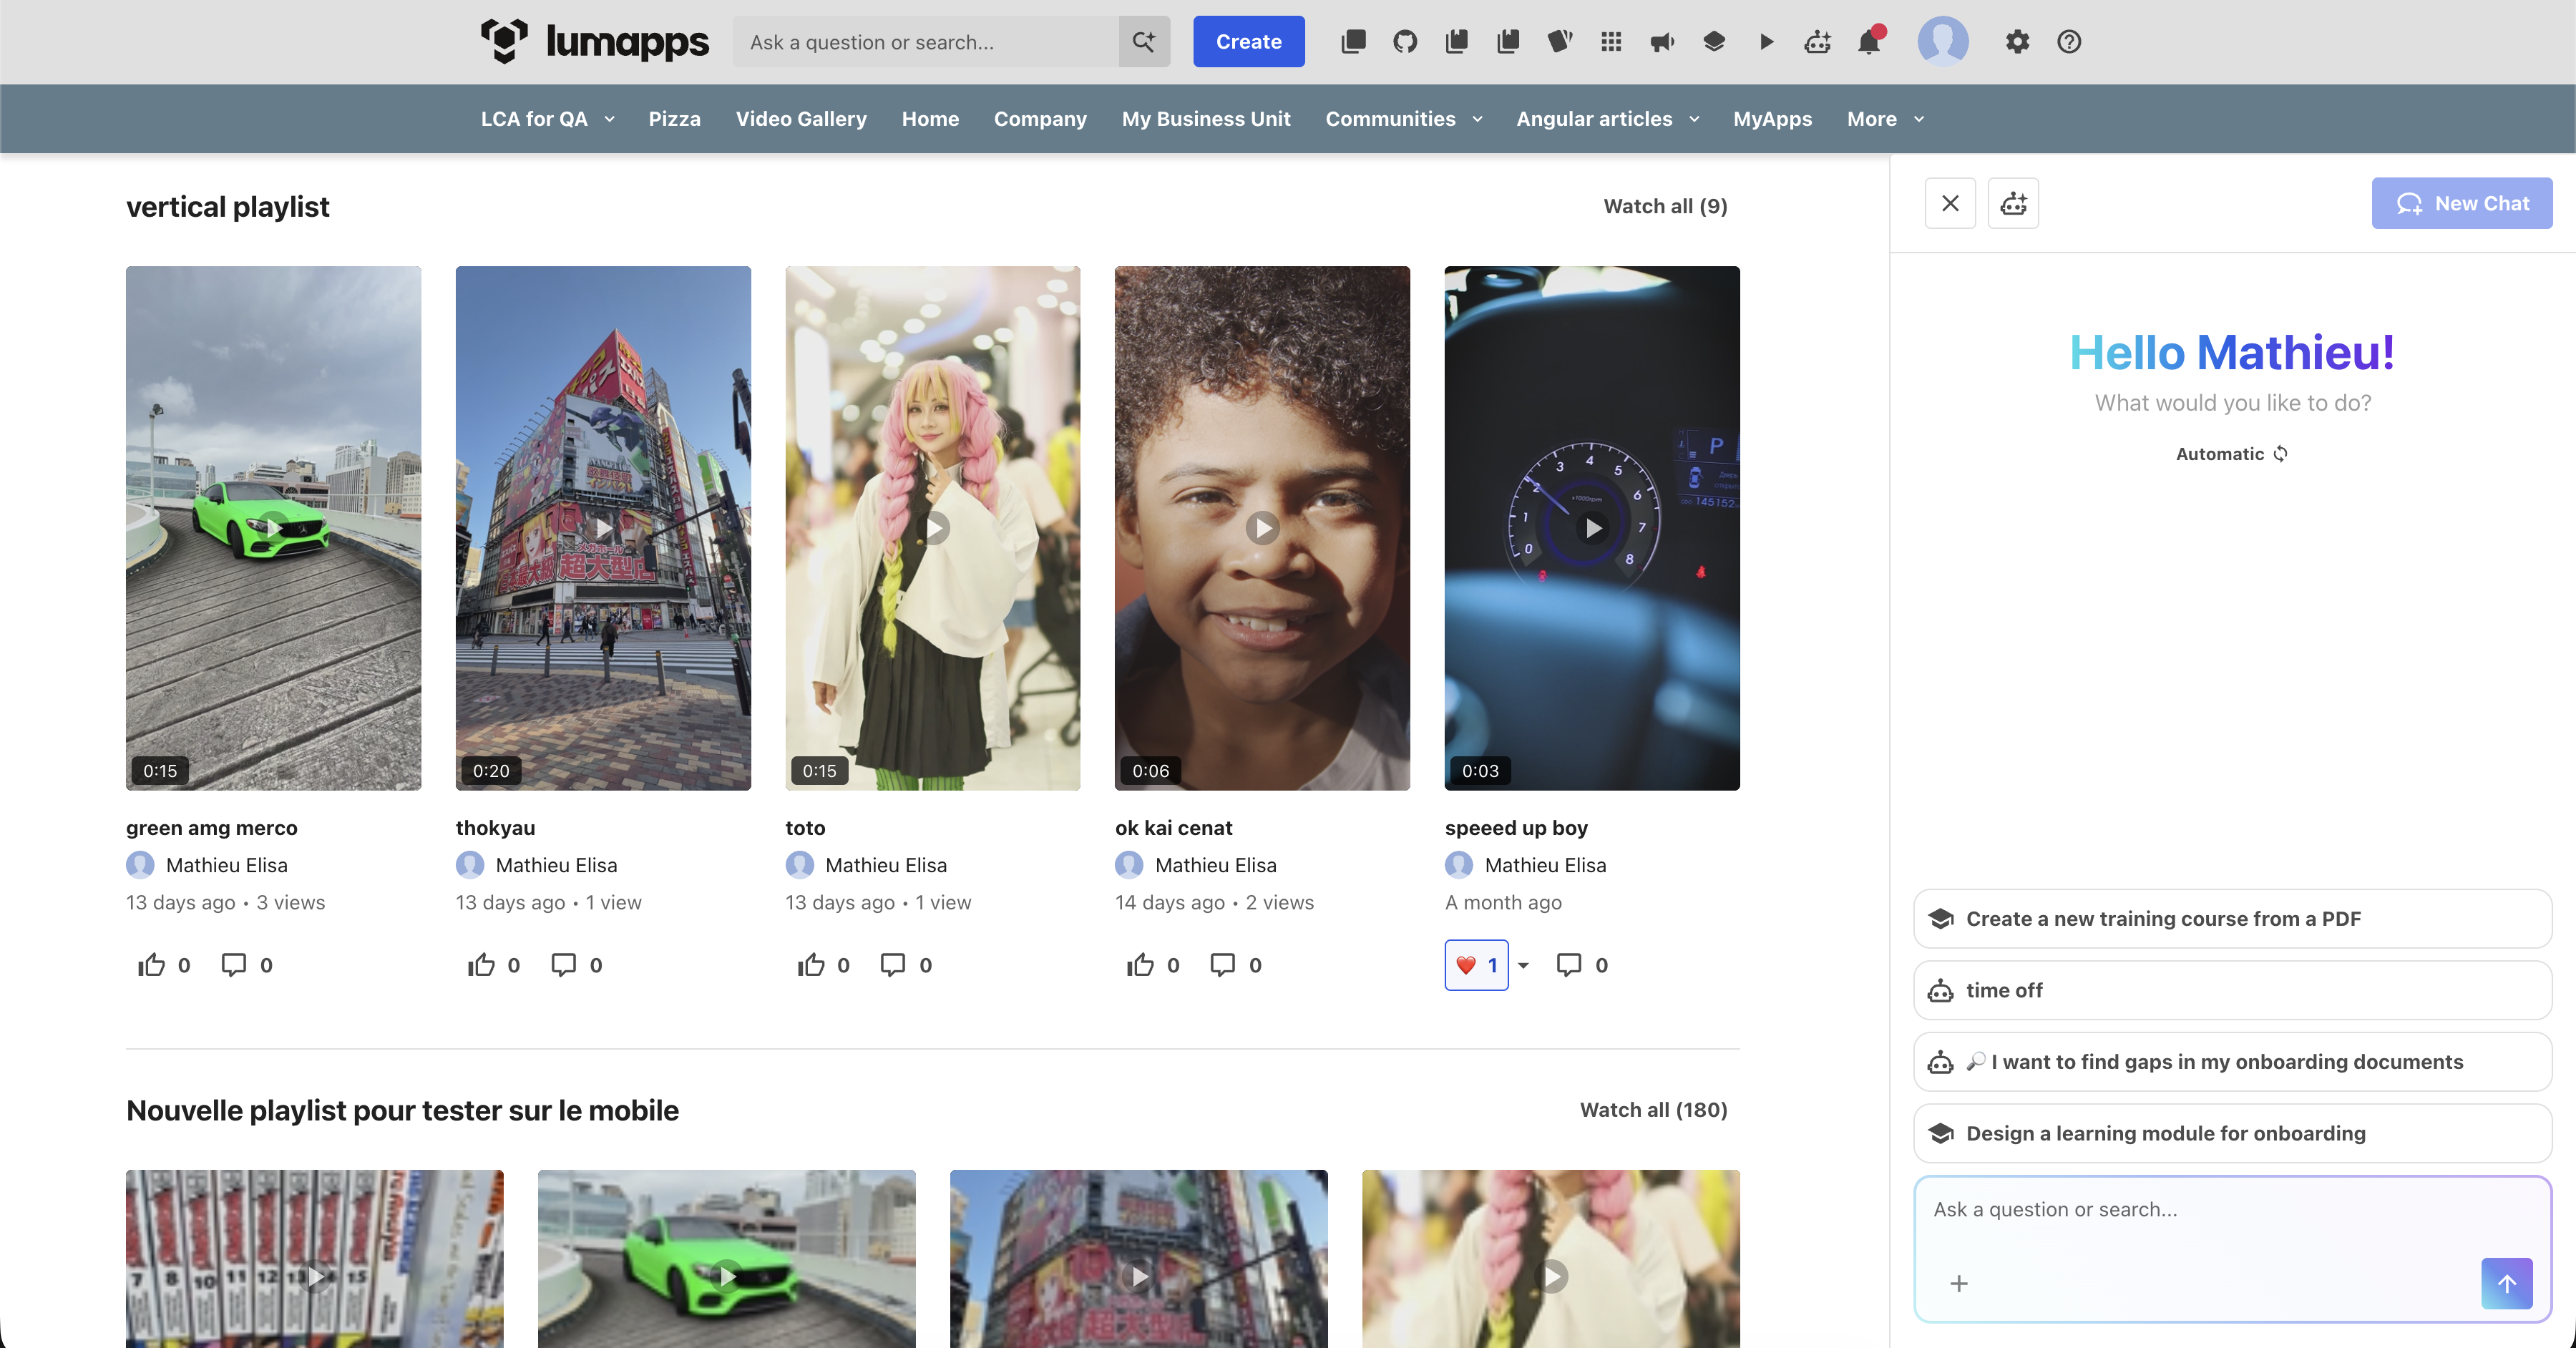Click the robot icon button in the assistant panel
Viewport: 2576px width, 1348px height.
2013,204
